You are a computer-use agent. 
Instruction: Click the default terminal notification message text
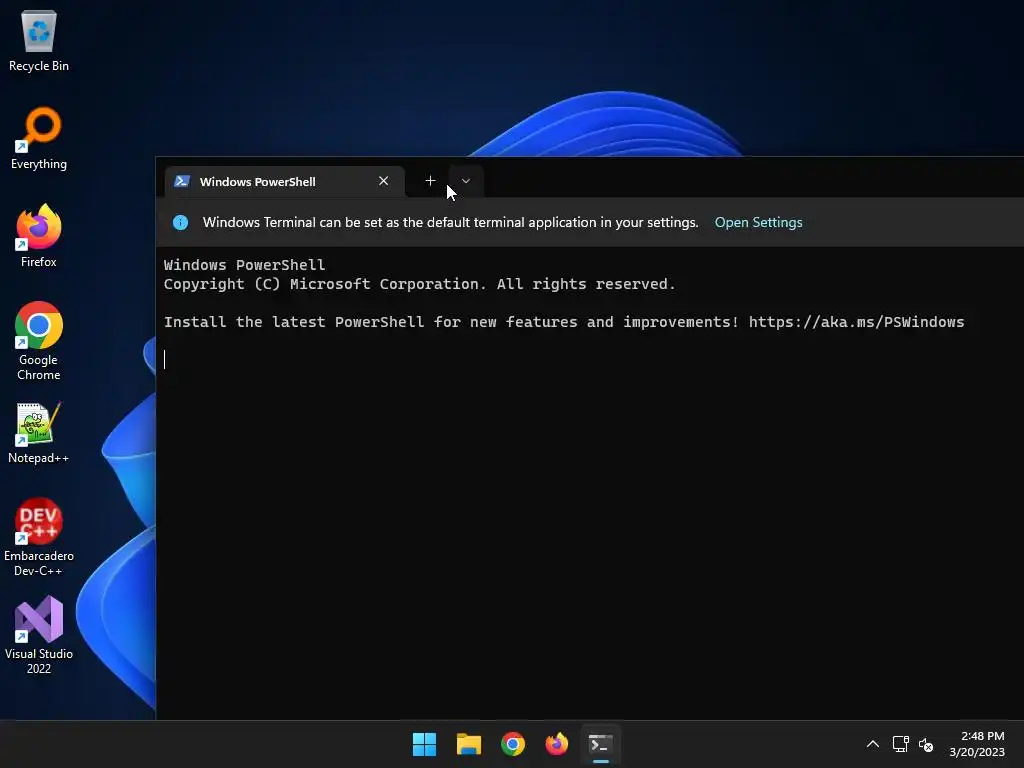click(x=451, y=223)
